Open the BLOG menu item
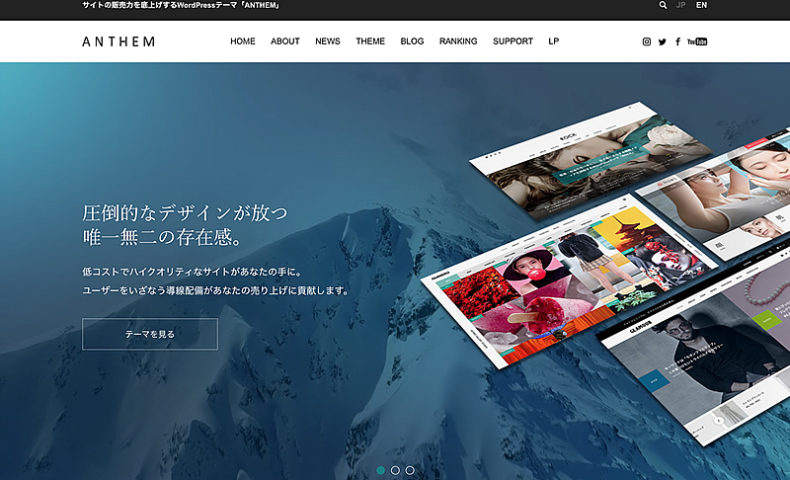790x480 pixels. pyautogui.click(x=412, y=41)
